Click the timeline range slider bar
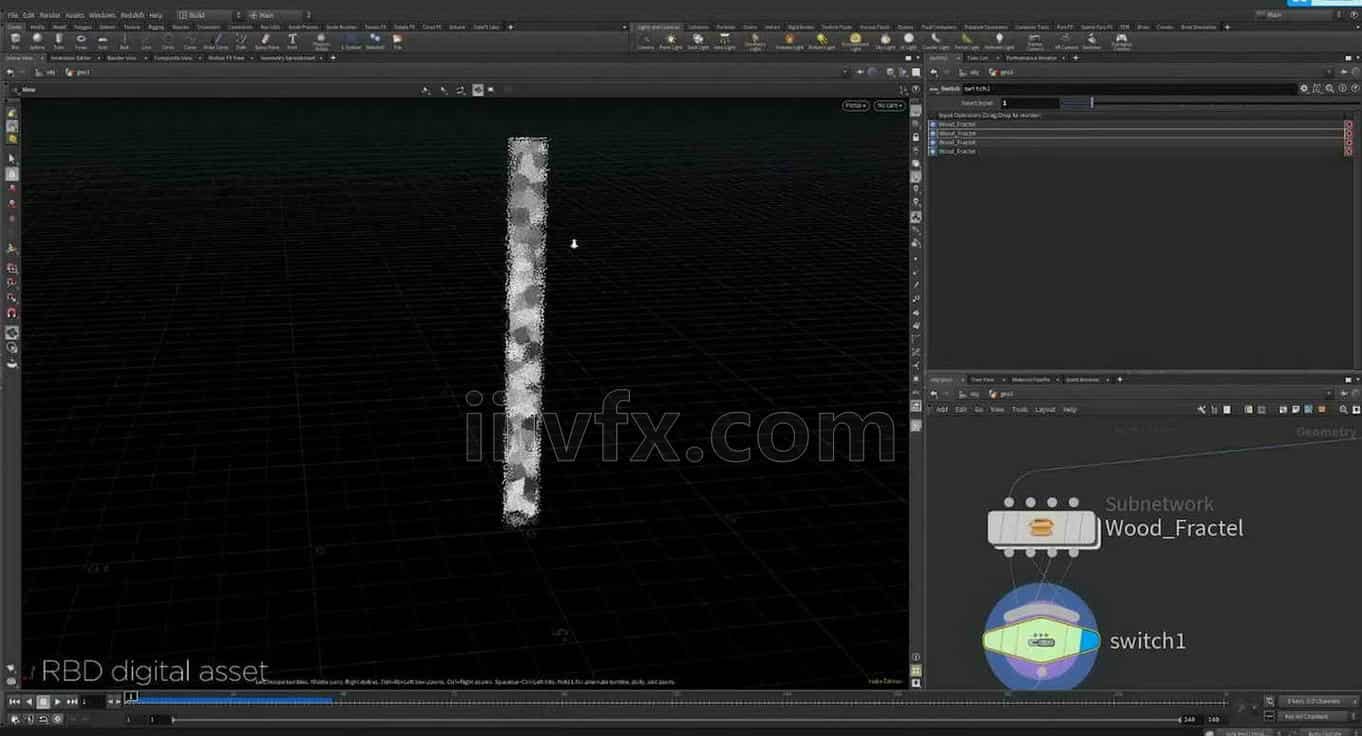 pos(677,719)
